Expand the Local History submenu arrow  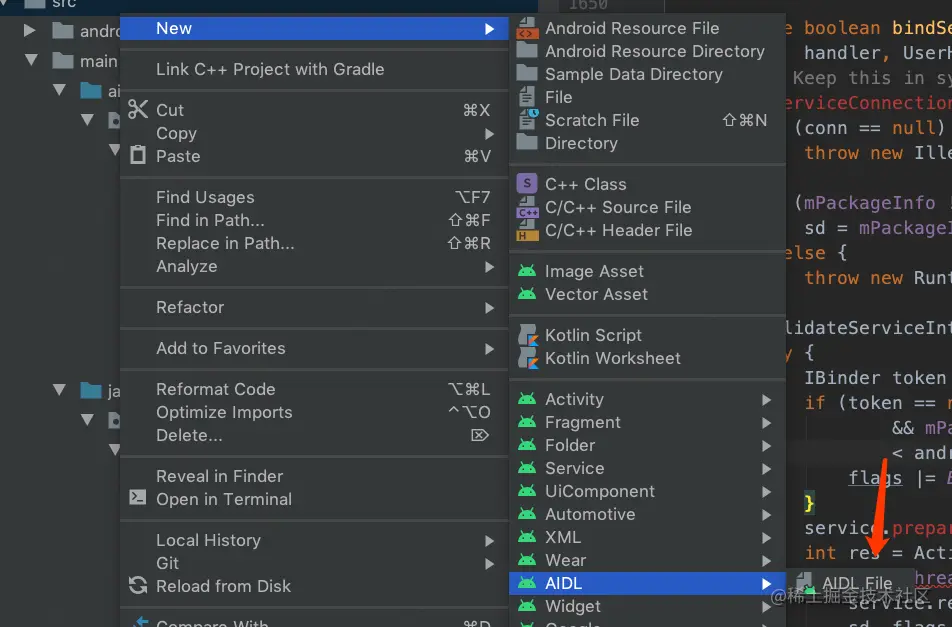(489, 541)
